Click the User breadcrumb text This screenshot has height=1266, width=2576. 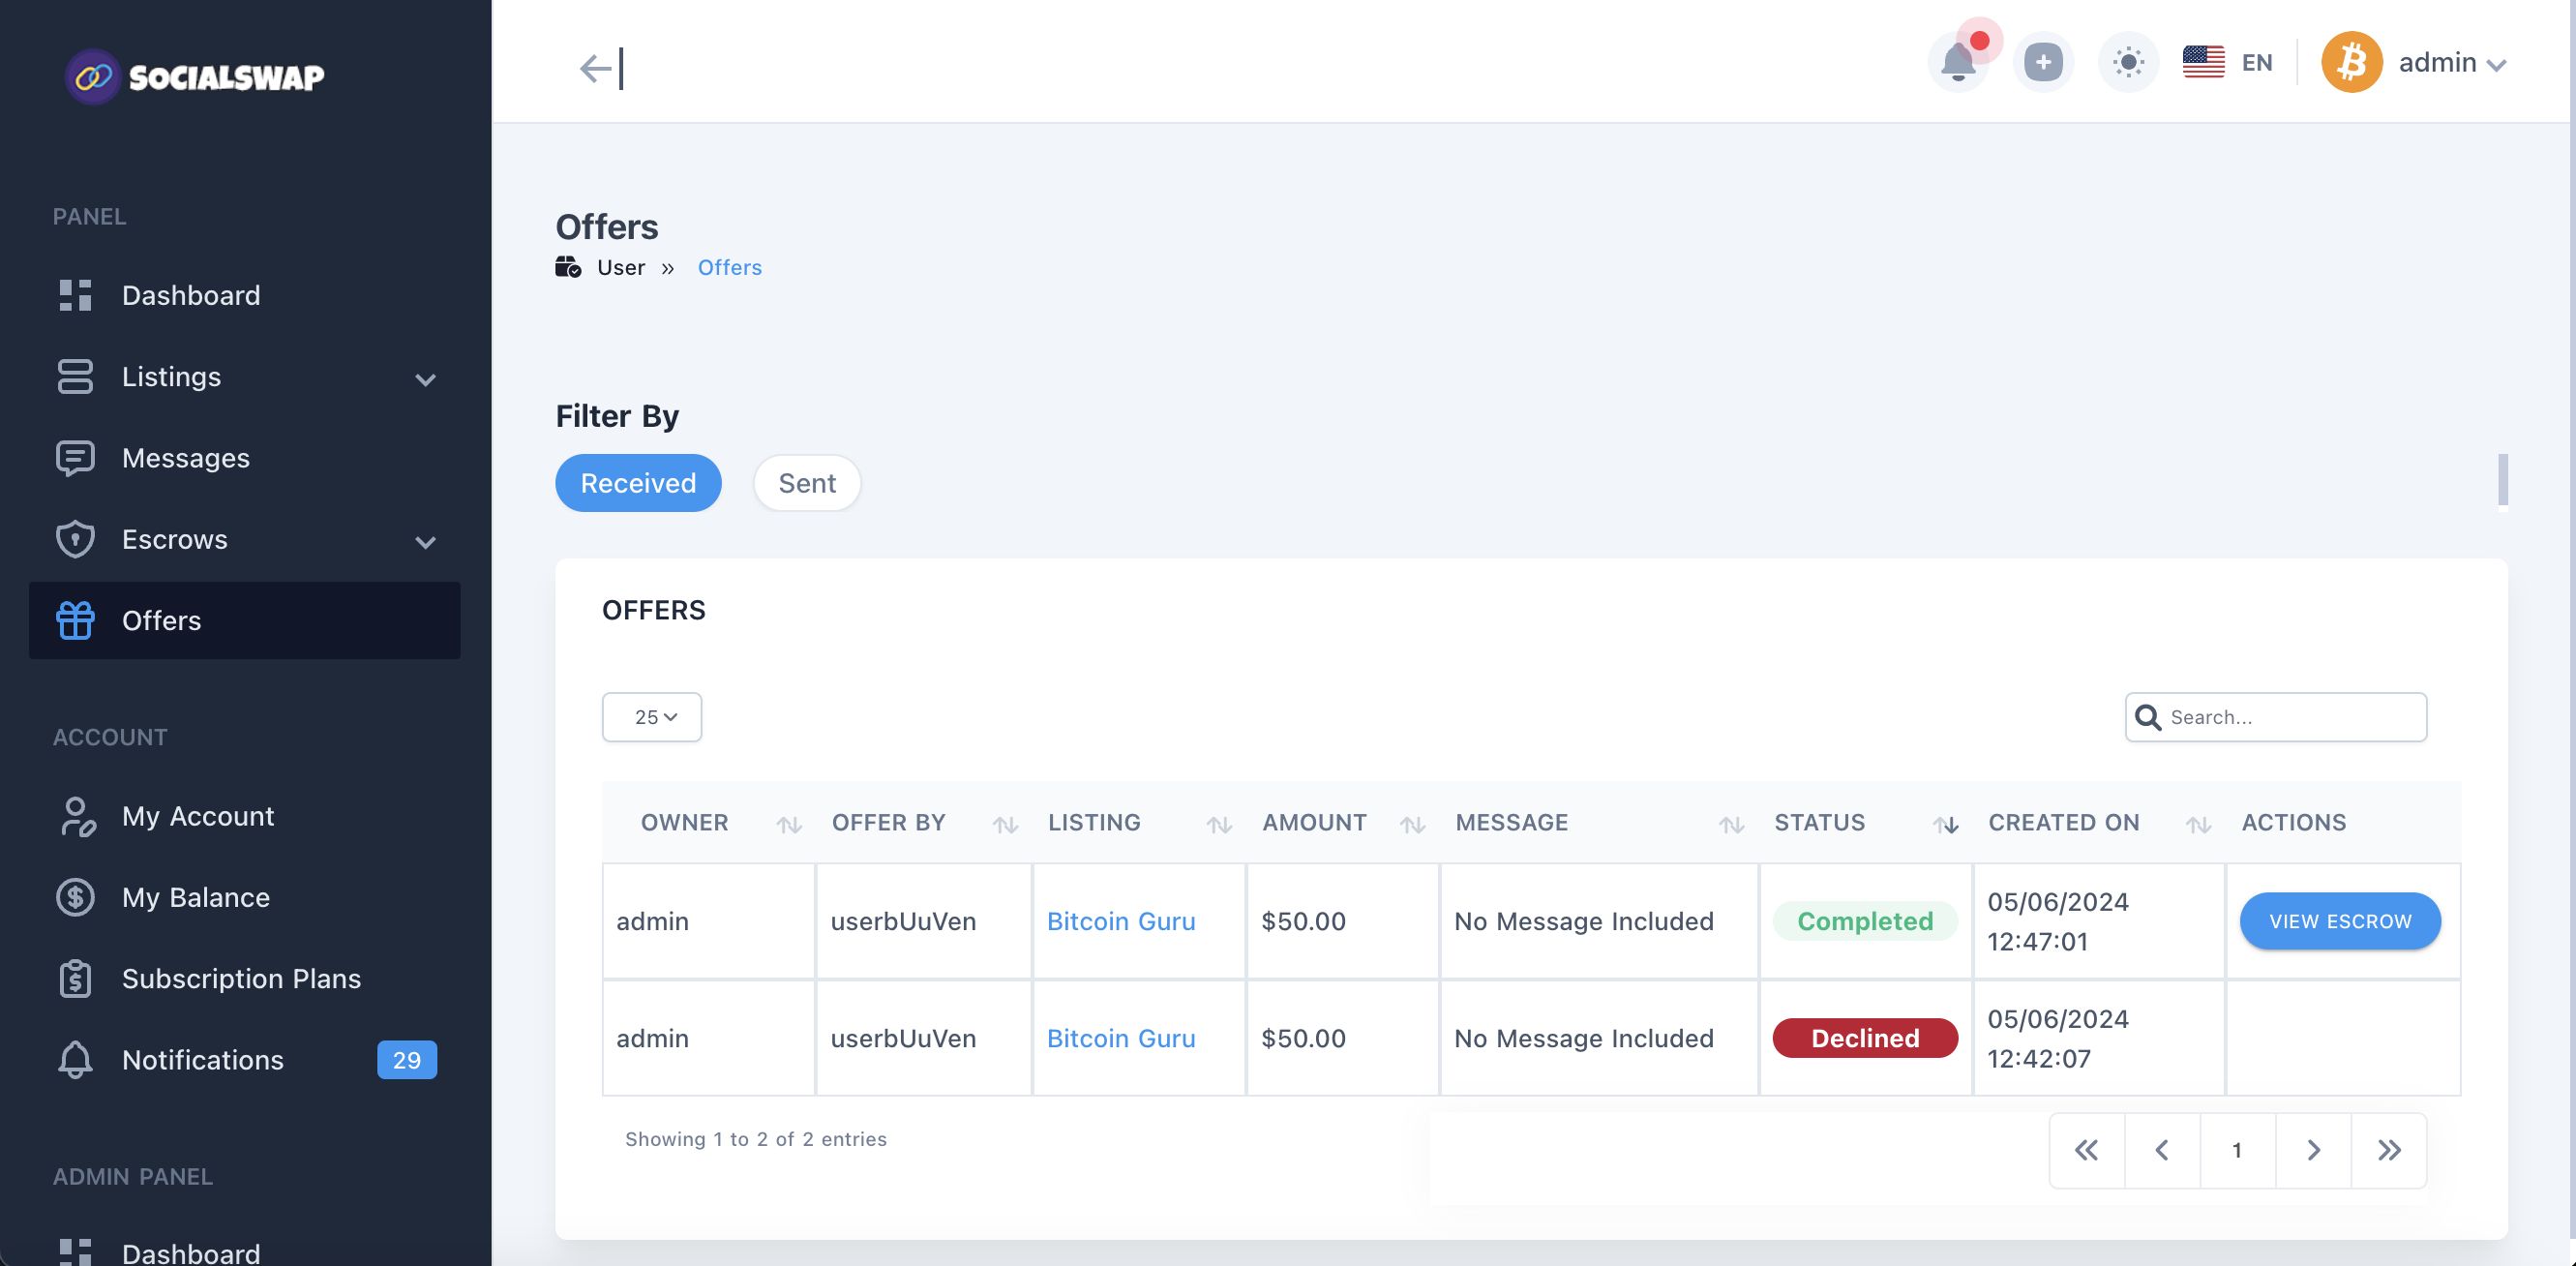[x=621, y=267]
